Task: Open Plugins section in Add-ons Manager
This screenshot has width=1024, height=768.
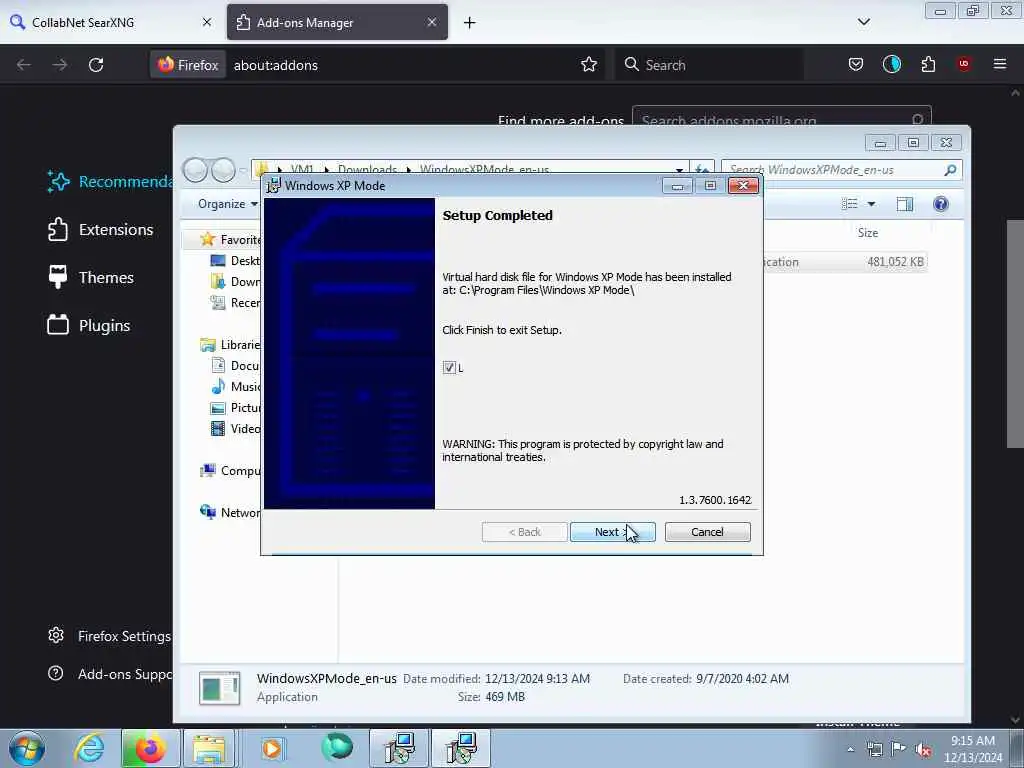Action: pyautogui.click(x=88, y=325)
